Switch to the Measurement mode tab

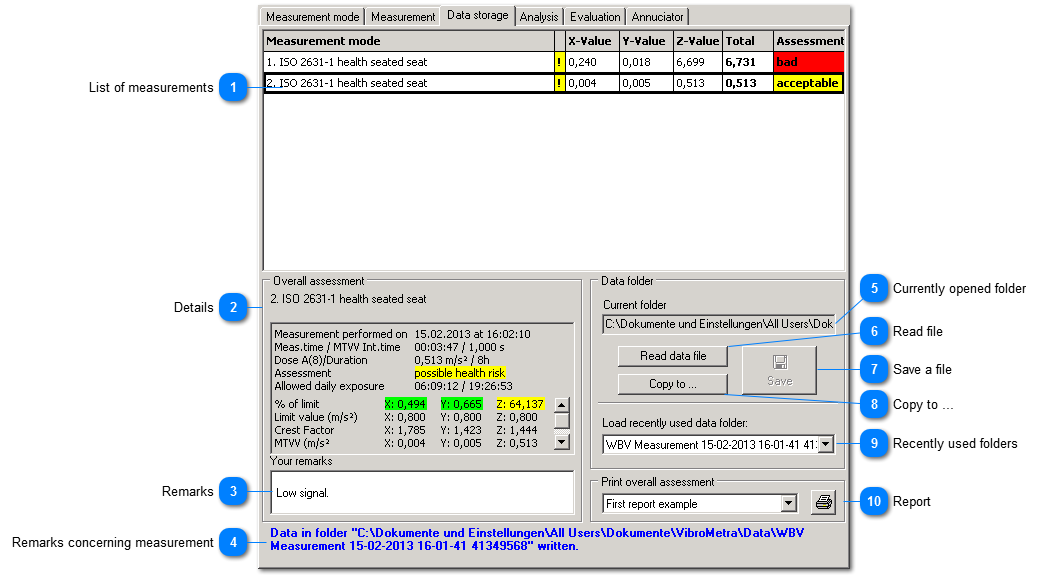312,17
